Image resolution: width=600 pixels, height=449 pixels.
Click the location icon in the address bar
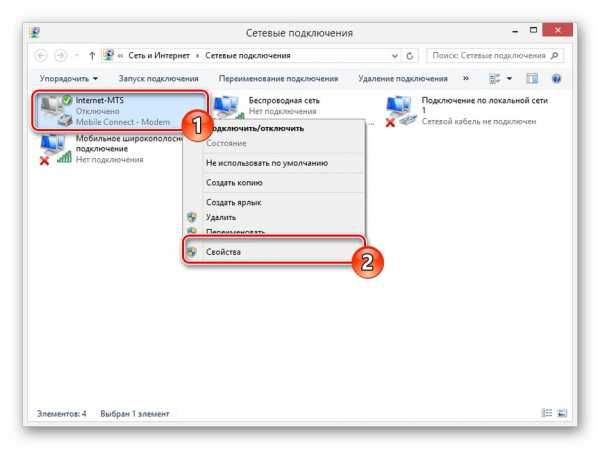click(x=109, y=56)
